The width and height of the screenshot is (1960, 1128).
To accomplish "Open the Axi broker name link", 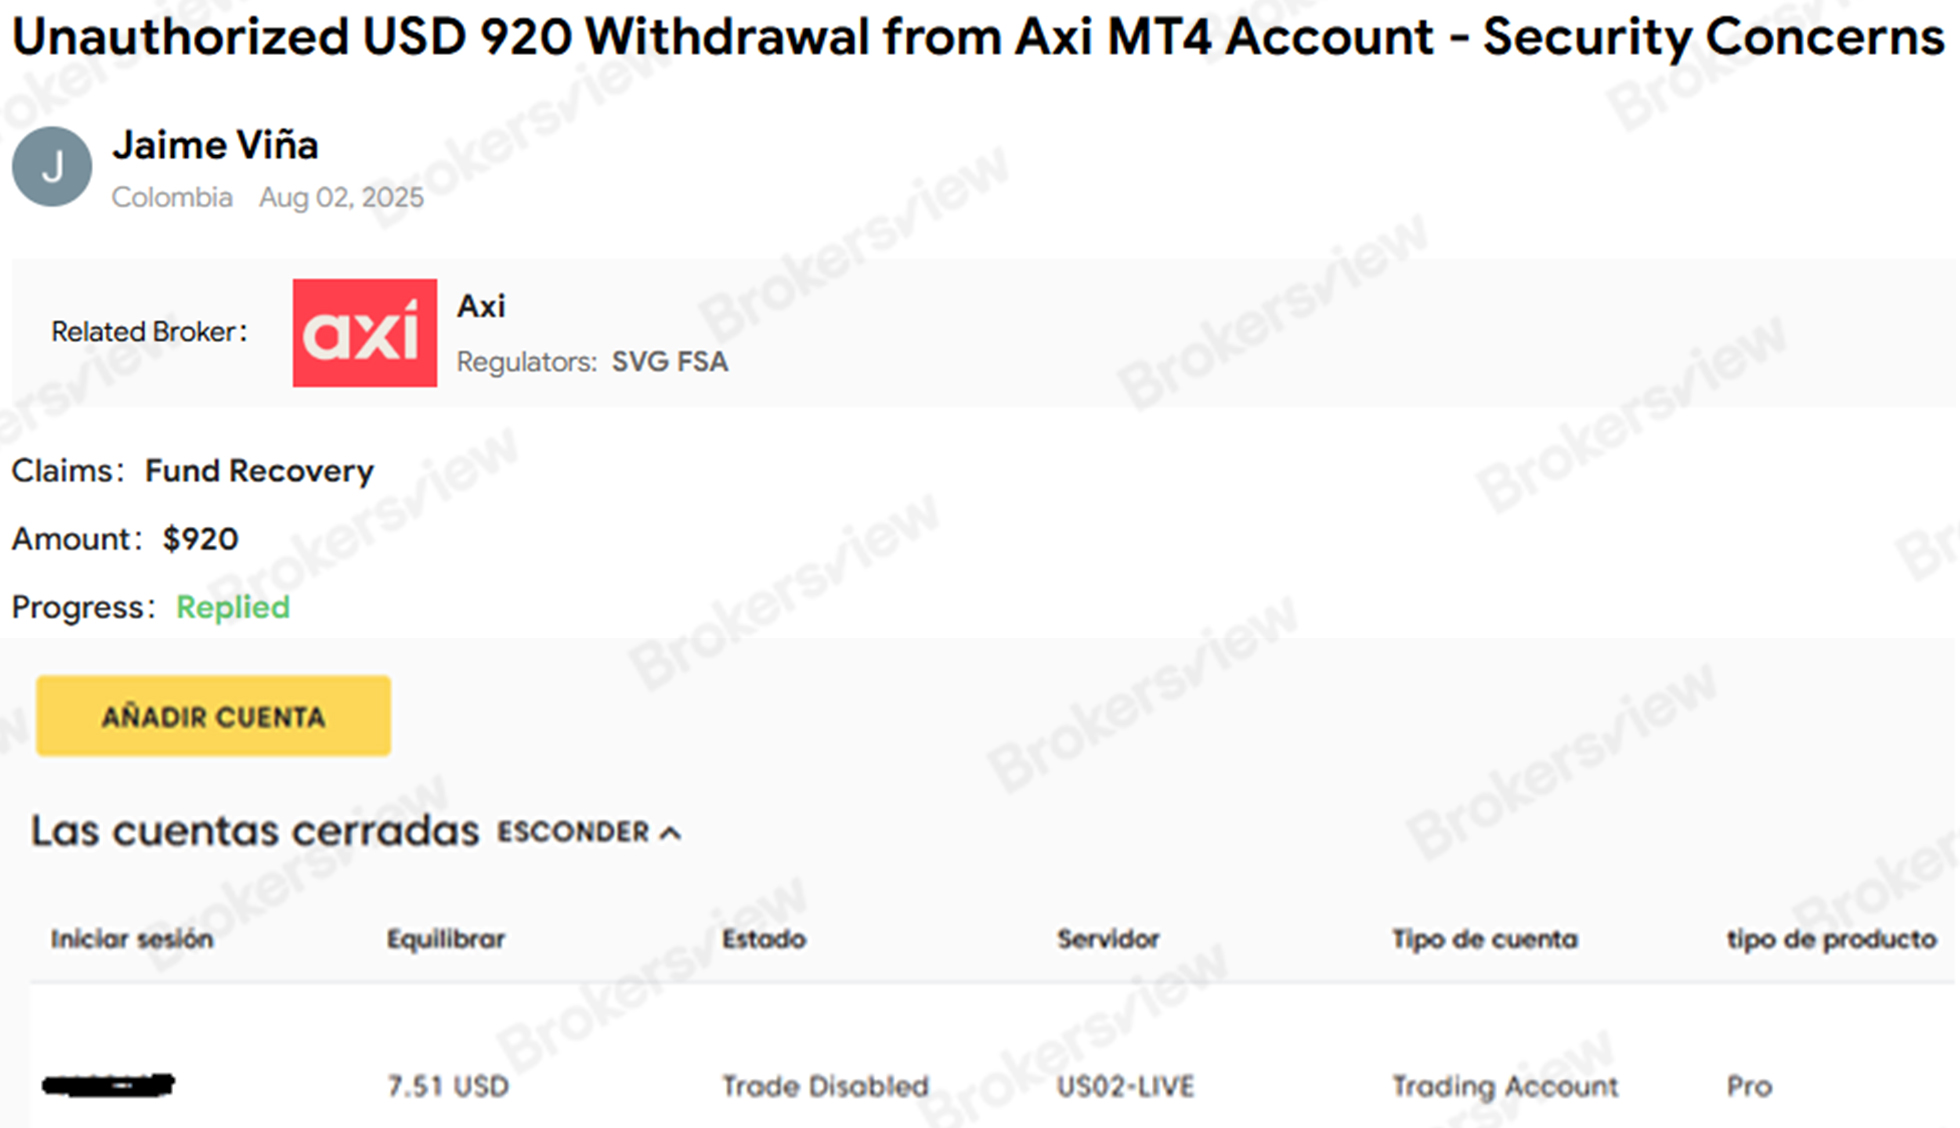I will click(481, 306).
